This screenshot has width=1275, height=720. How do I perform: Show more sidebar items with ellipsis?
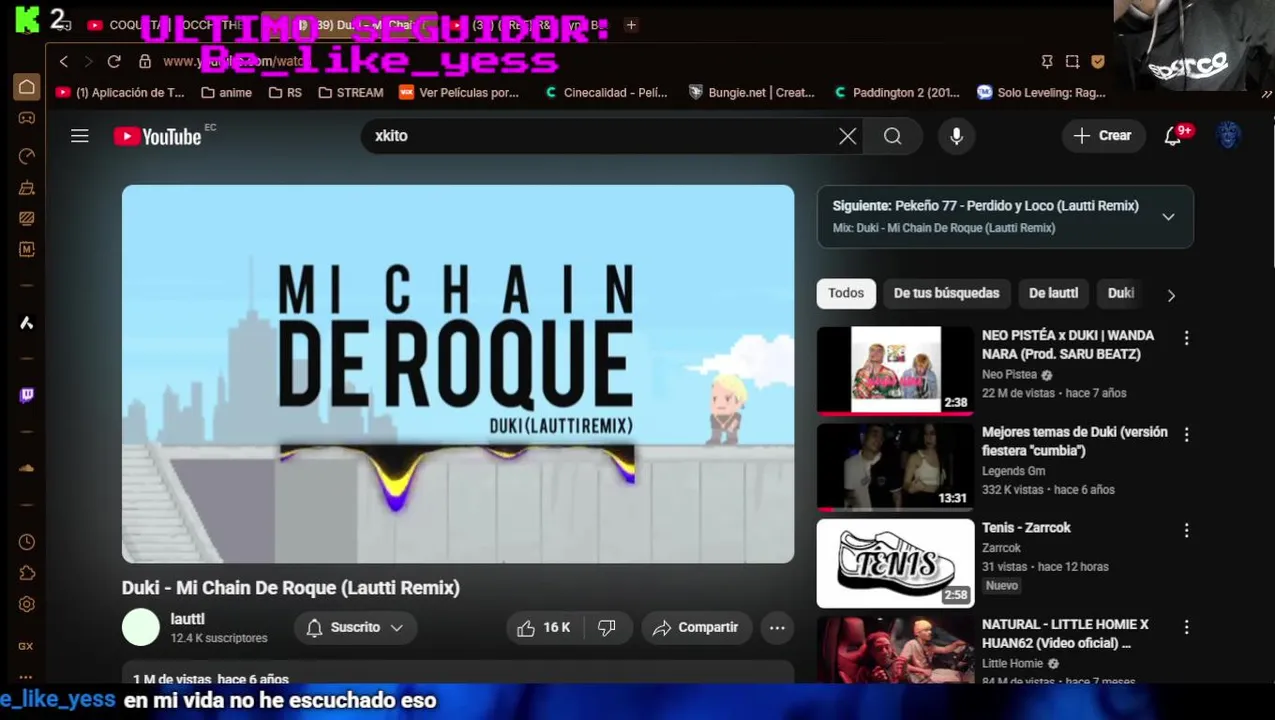(x=26, y=677)
